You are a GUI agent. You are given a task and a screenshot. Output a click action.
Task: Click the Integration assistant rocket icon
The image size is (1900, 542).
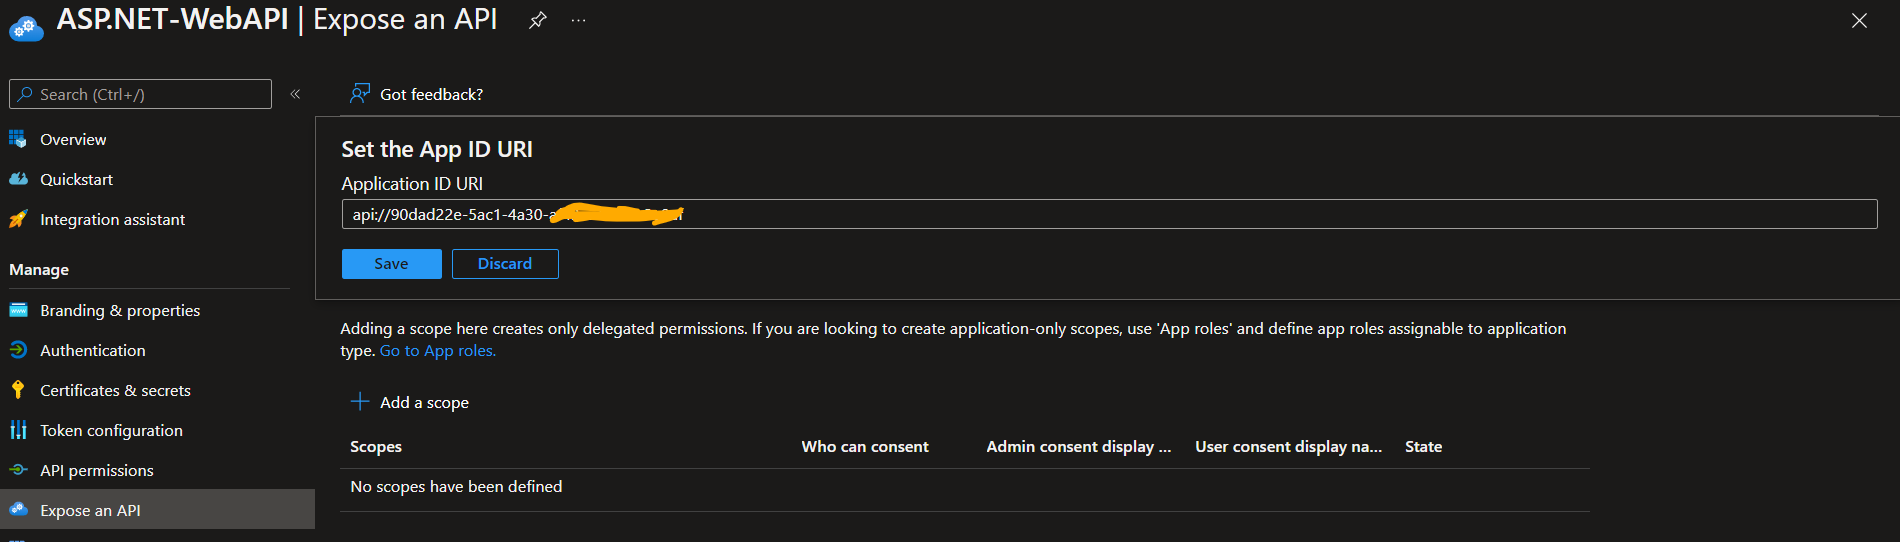point(18,219)
